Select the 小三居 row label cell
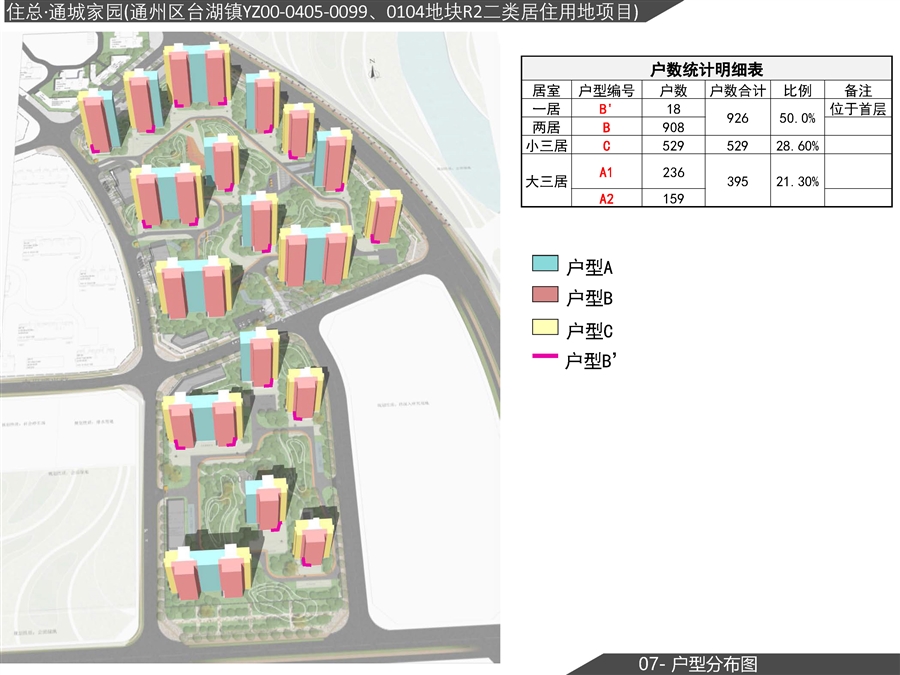The width and height of the screenshot is (900, 675). 546,146
